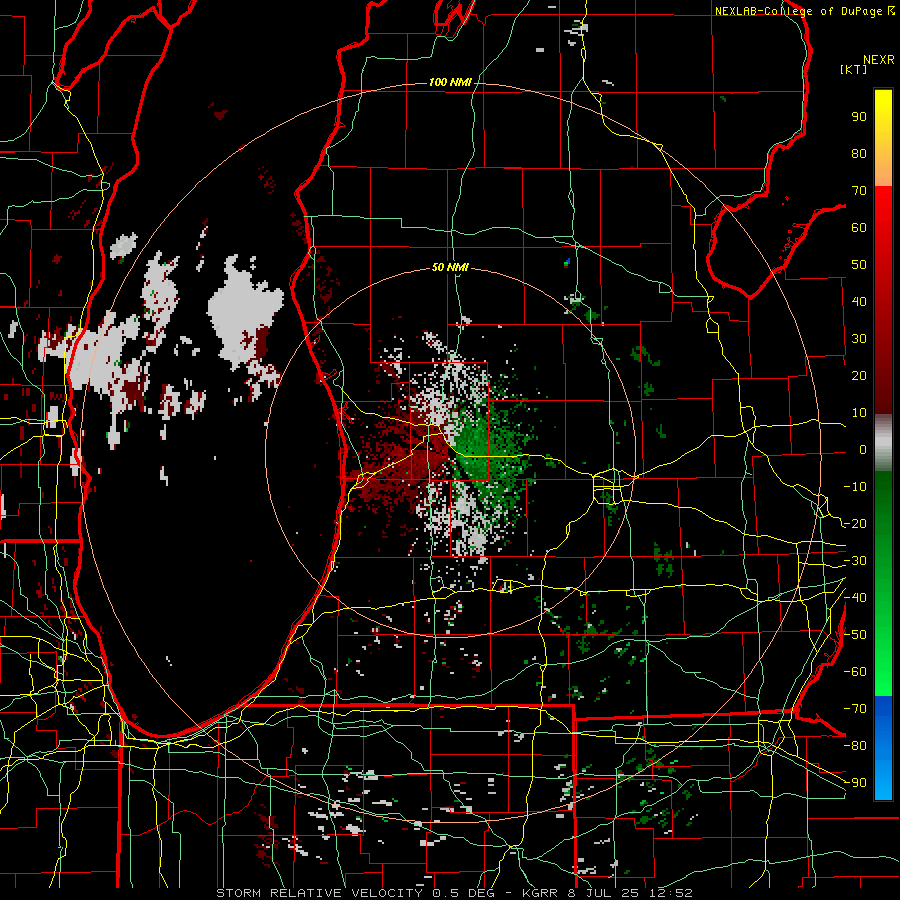Click the 12:52 timestamp in the caption

tap(670, 893)
